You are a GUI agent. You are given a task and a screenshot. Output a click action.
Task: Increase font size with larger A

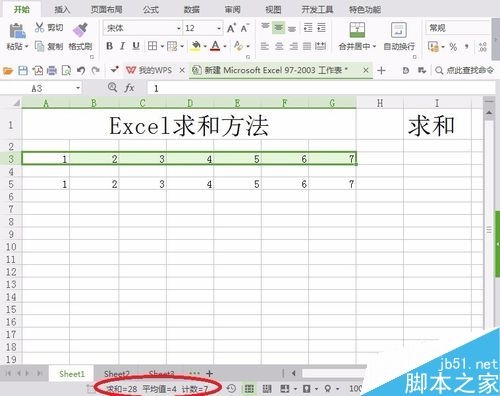(231, 28)
